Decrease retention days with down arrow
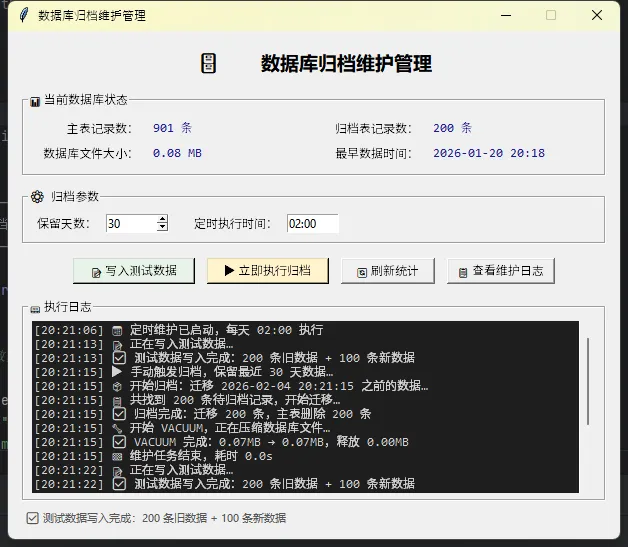This screenshot has width=628, height=547. [x=162, y=227]
